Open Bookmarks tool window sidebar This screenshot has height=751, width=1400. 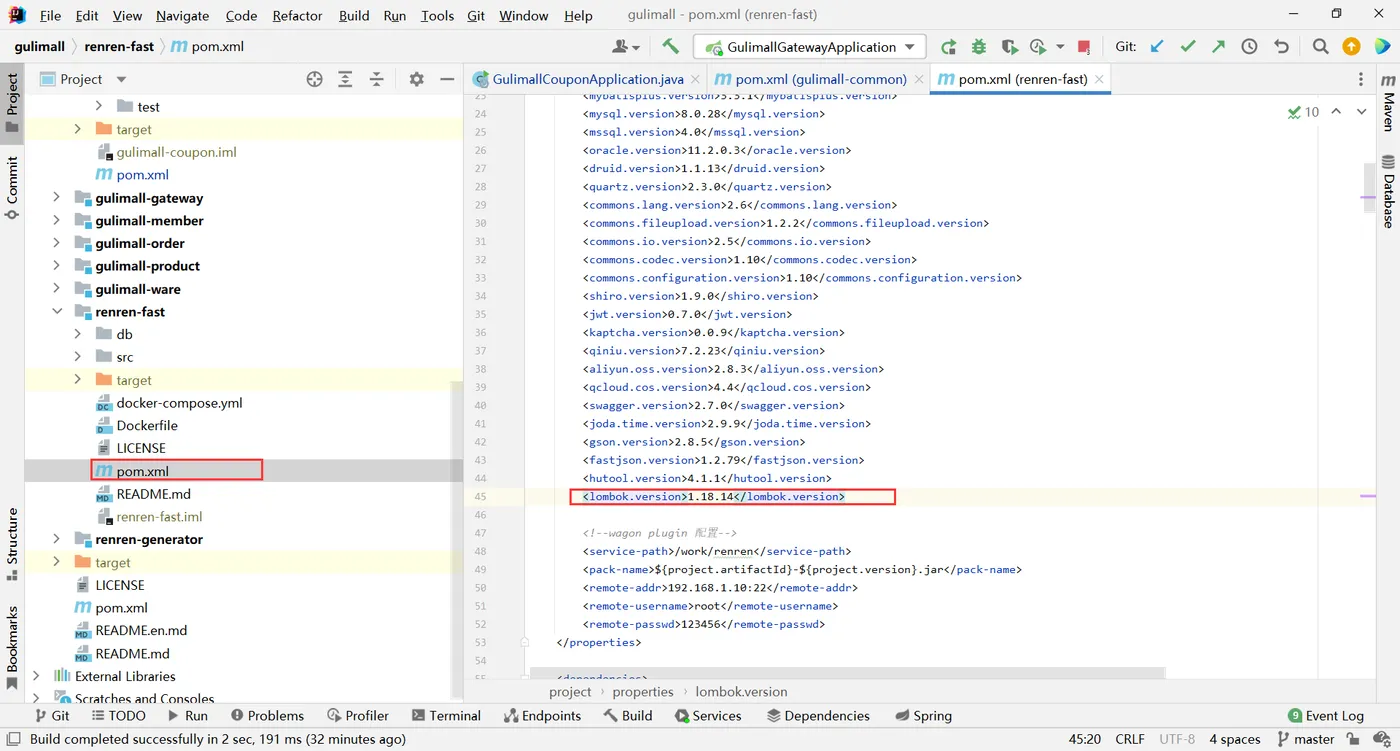(x=12, y=647)
